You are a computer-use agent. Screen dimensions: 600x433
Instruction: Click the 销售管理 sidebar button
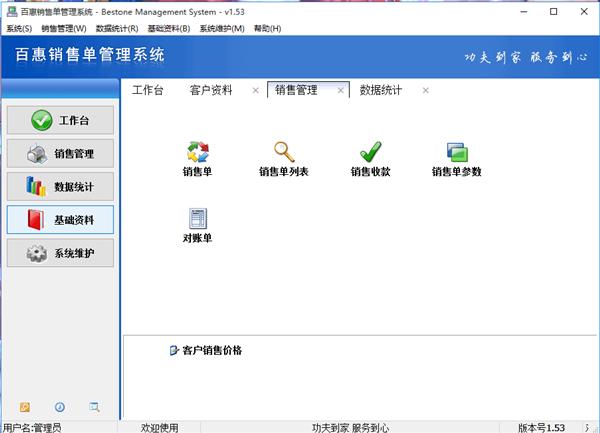(x=60, y=153)
